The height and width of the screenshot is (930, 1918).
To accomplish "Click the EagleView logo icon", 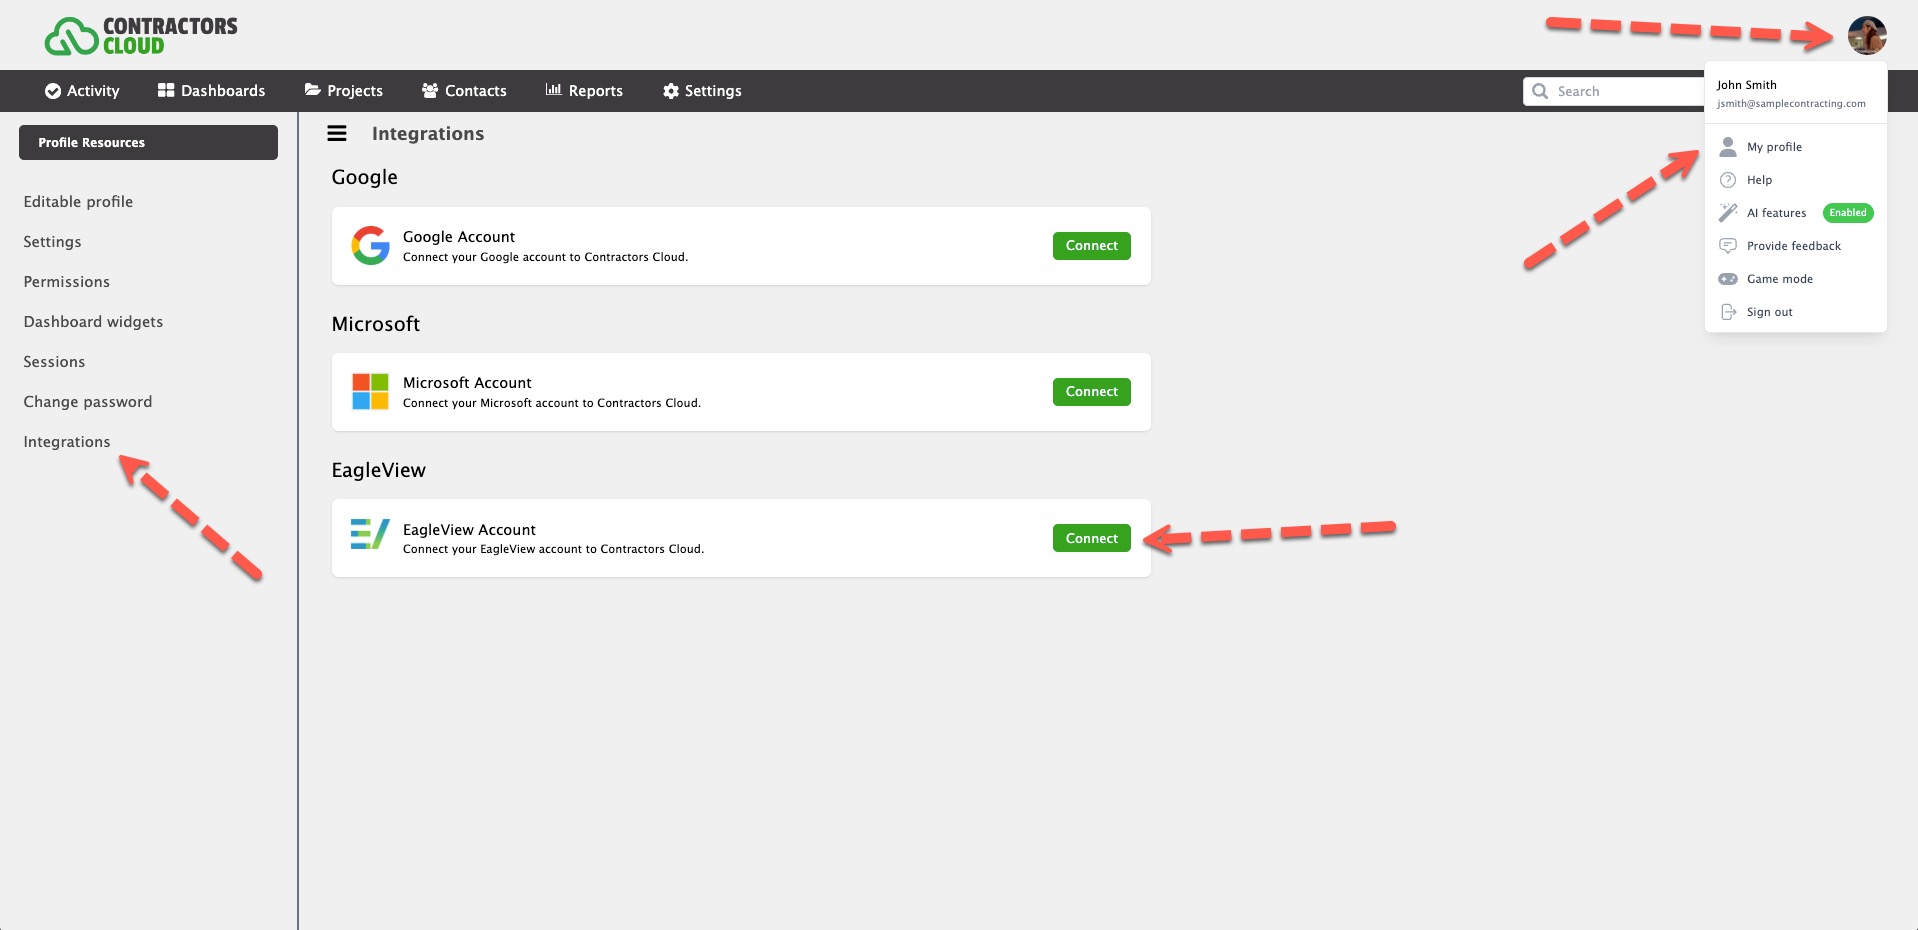I will click(x=370, y=535).
